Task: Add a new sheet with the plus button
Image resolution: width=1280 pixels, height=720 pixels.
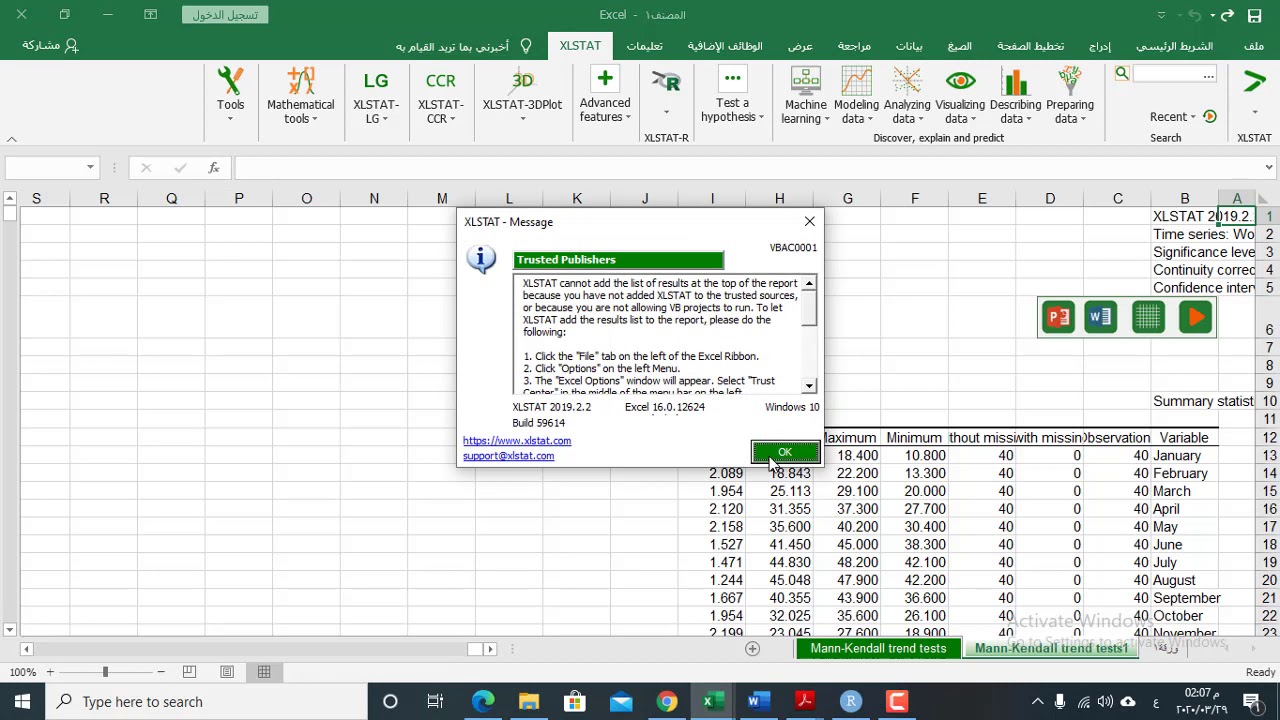Action: point(752,649)
